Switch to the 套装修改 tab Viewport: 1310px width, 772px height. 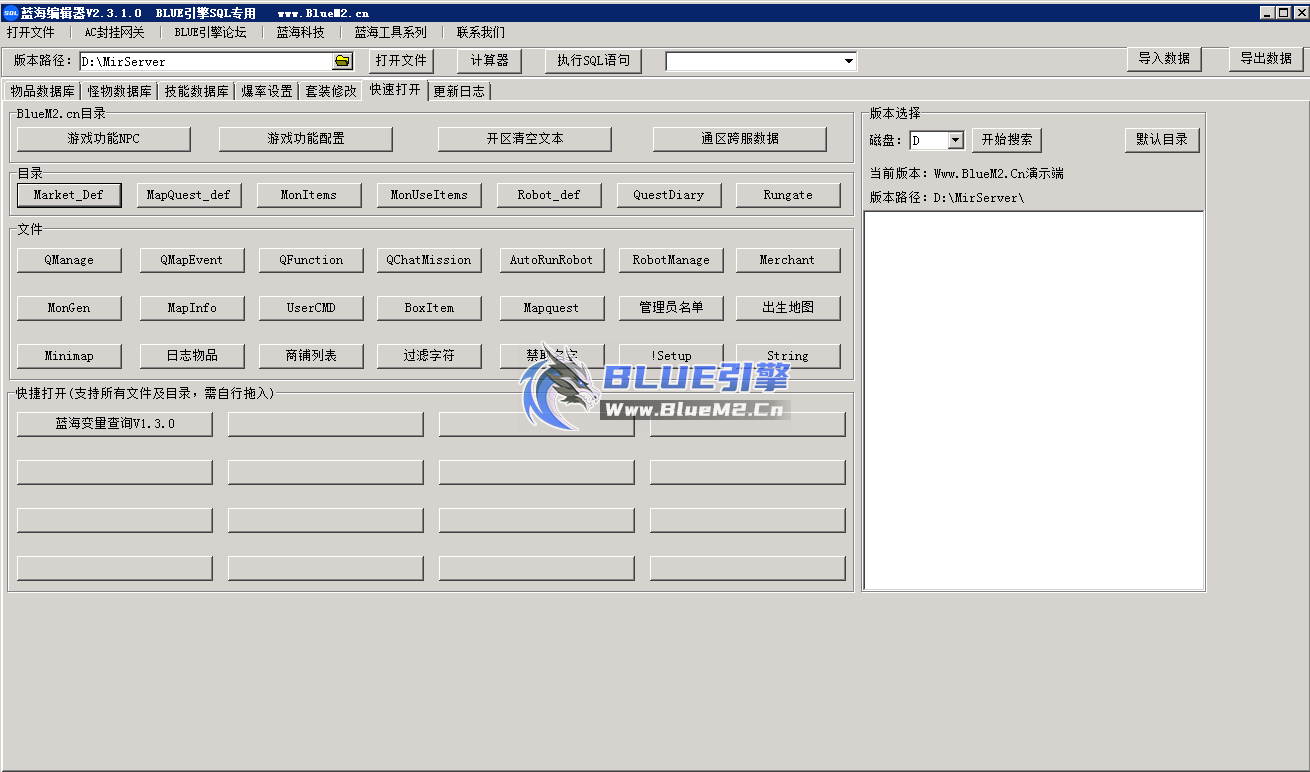click(331, 91)
